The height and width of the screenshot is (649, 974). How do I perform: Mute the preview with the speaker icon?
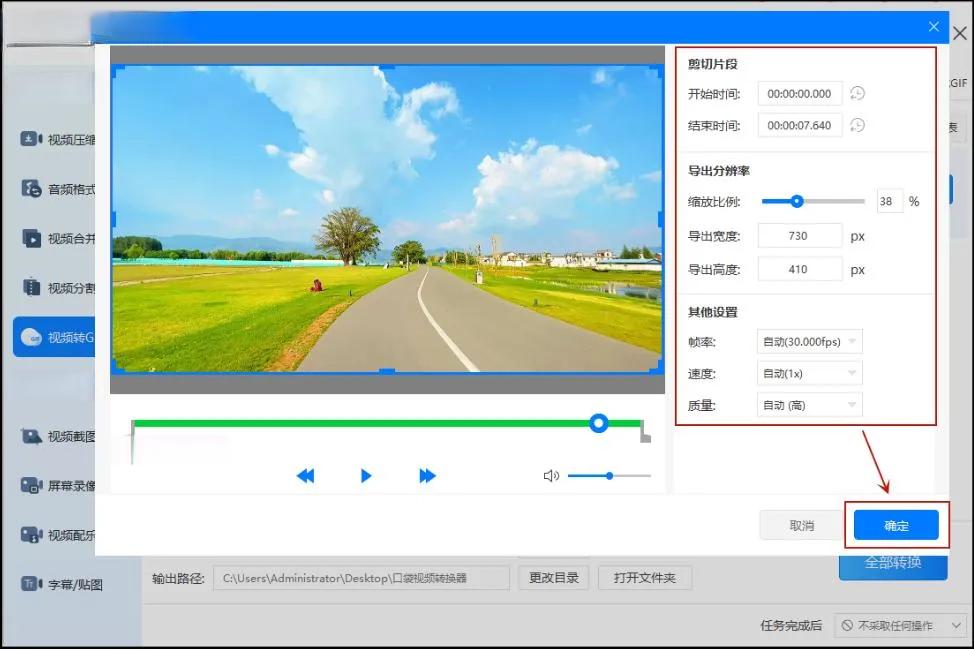(x=551, y=476)
